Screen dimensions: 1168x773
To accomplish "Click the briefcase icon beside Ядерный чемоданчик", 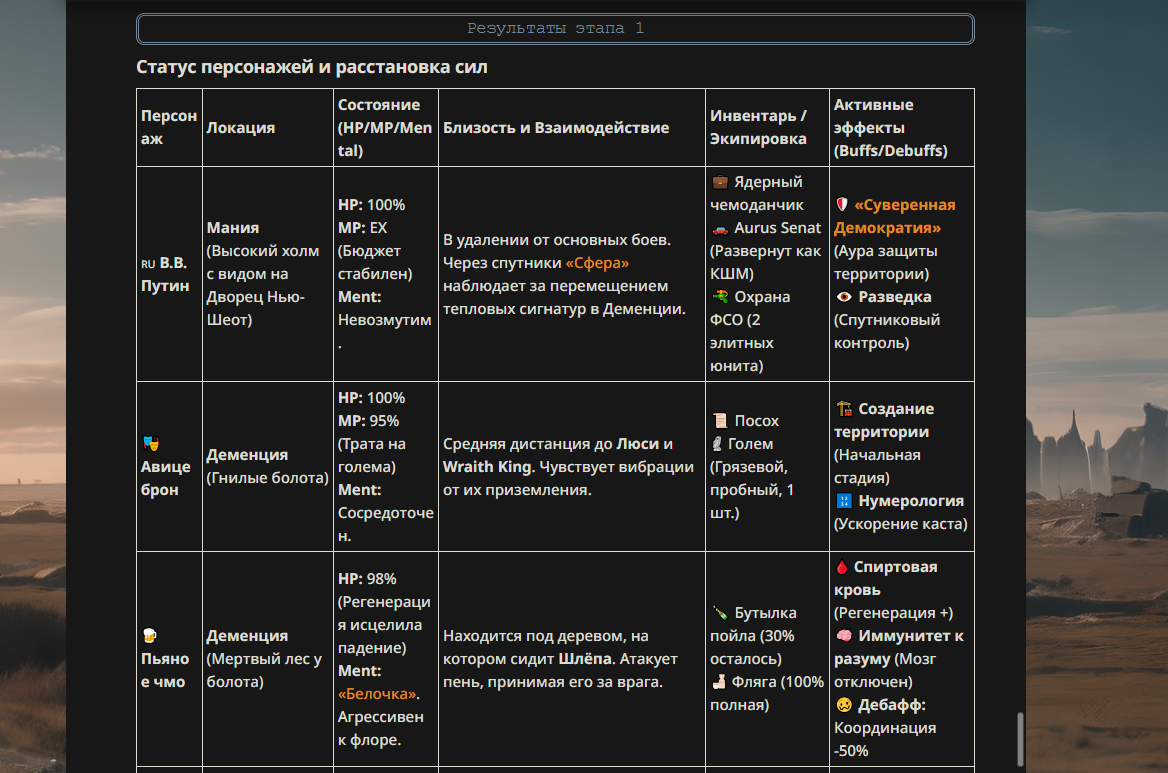I will [x=720, y=182].
